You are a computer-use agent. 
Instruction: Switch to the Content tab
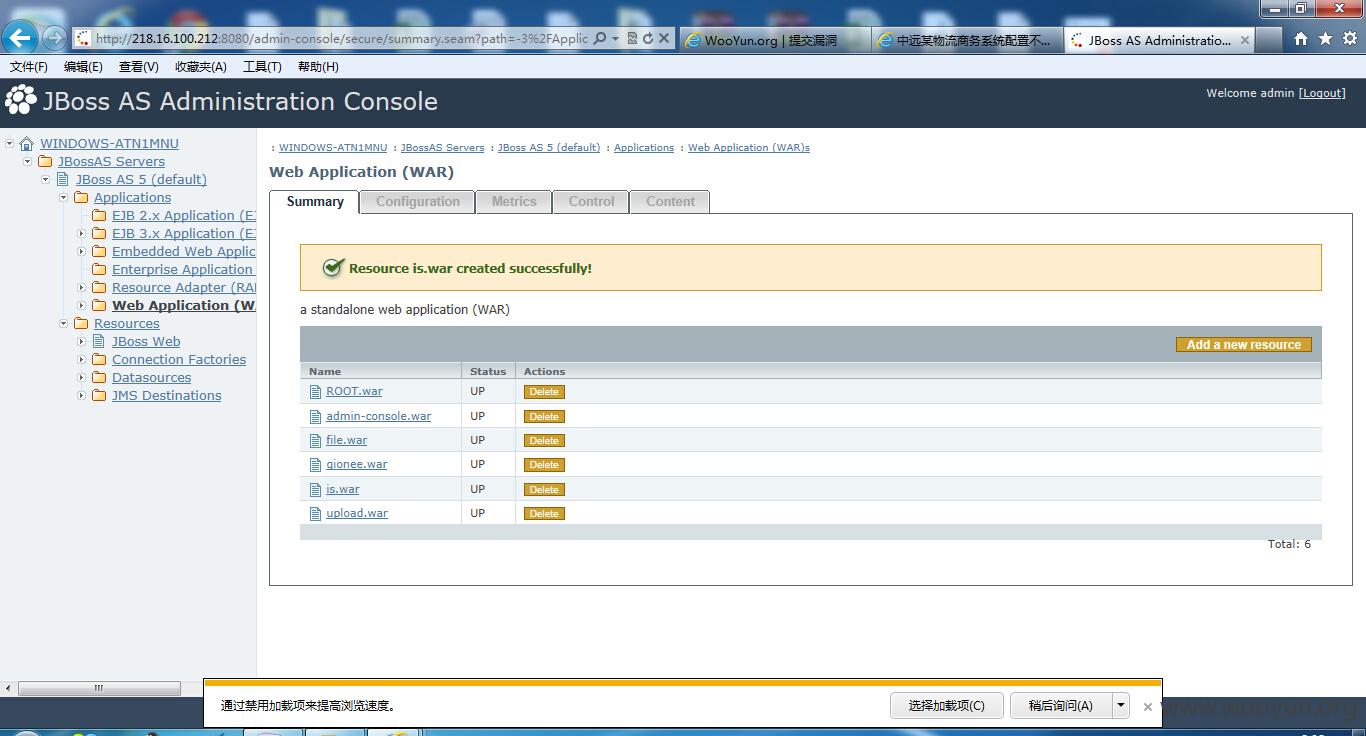point(670,202)
